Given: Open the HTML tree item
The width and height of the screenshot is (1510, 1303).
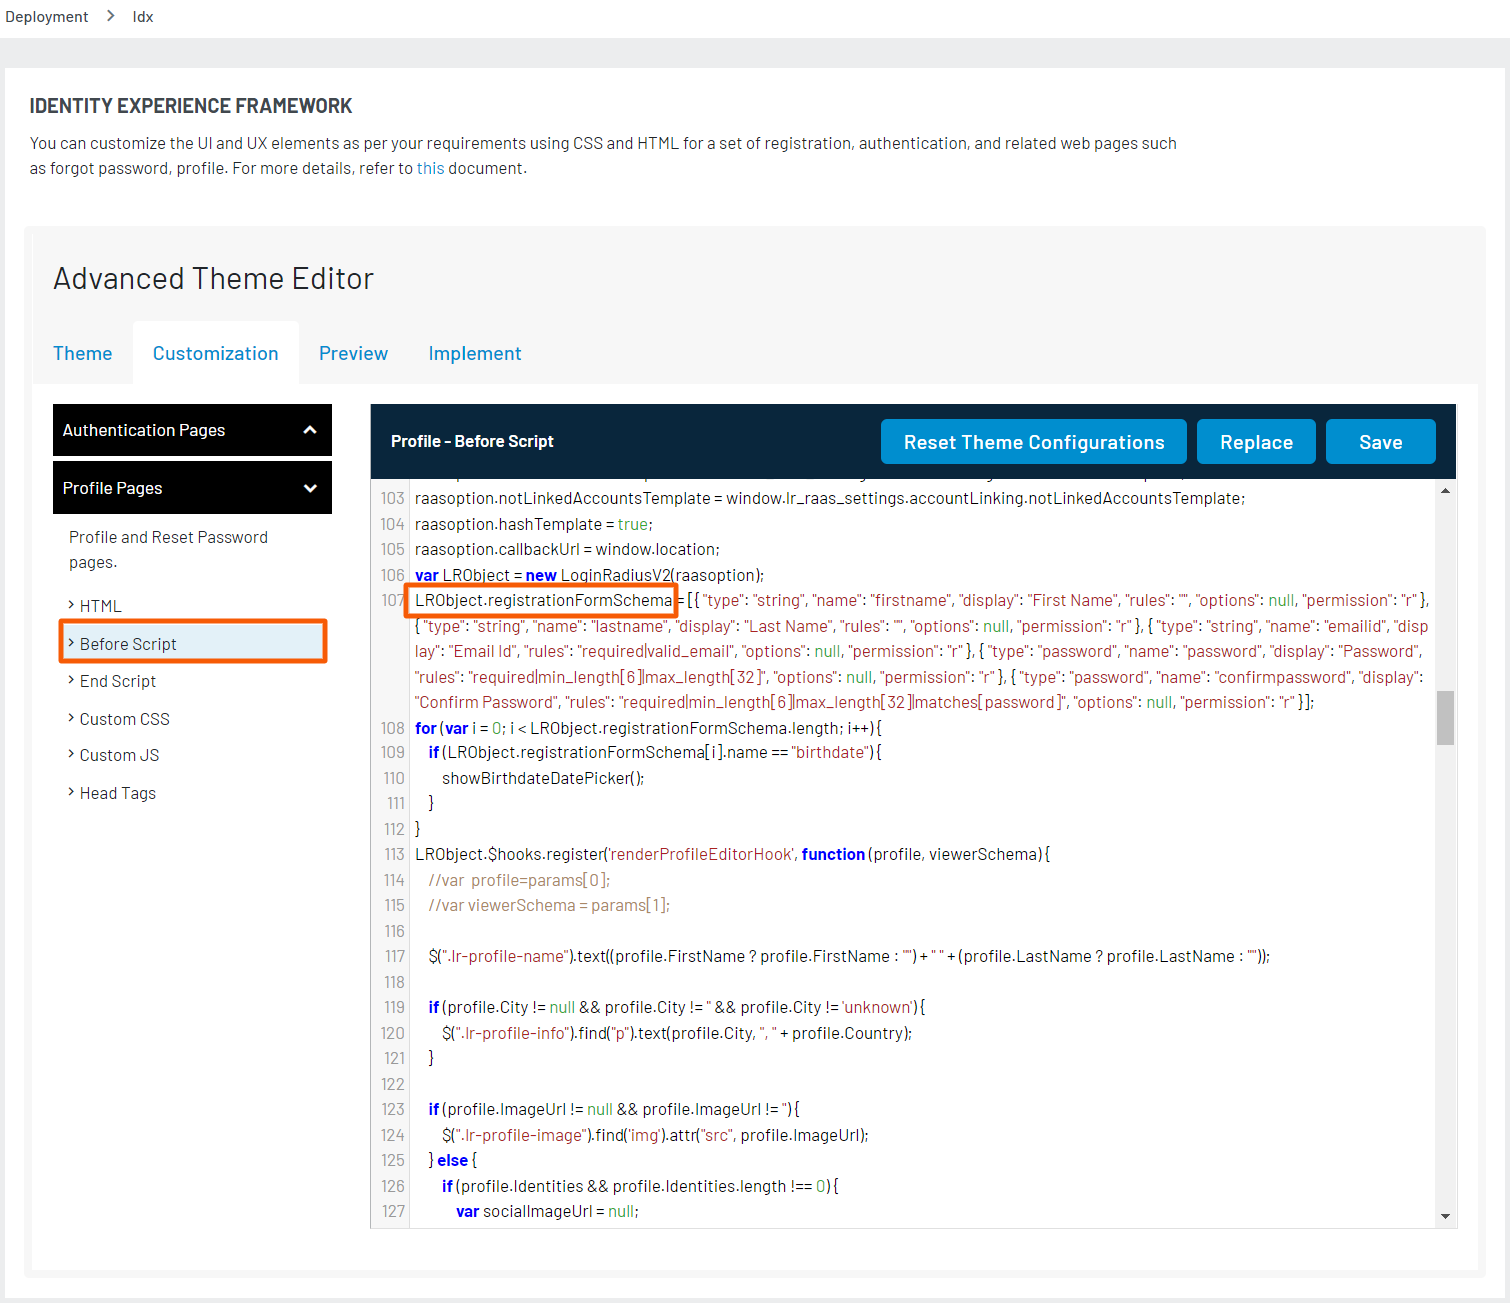Looking at the screenshot, I should [x=100, y=606].
